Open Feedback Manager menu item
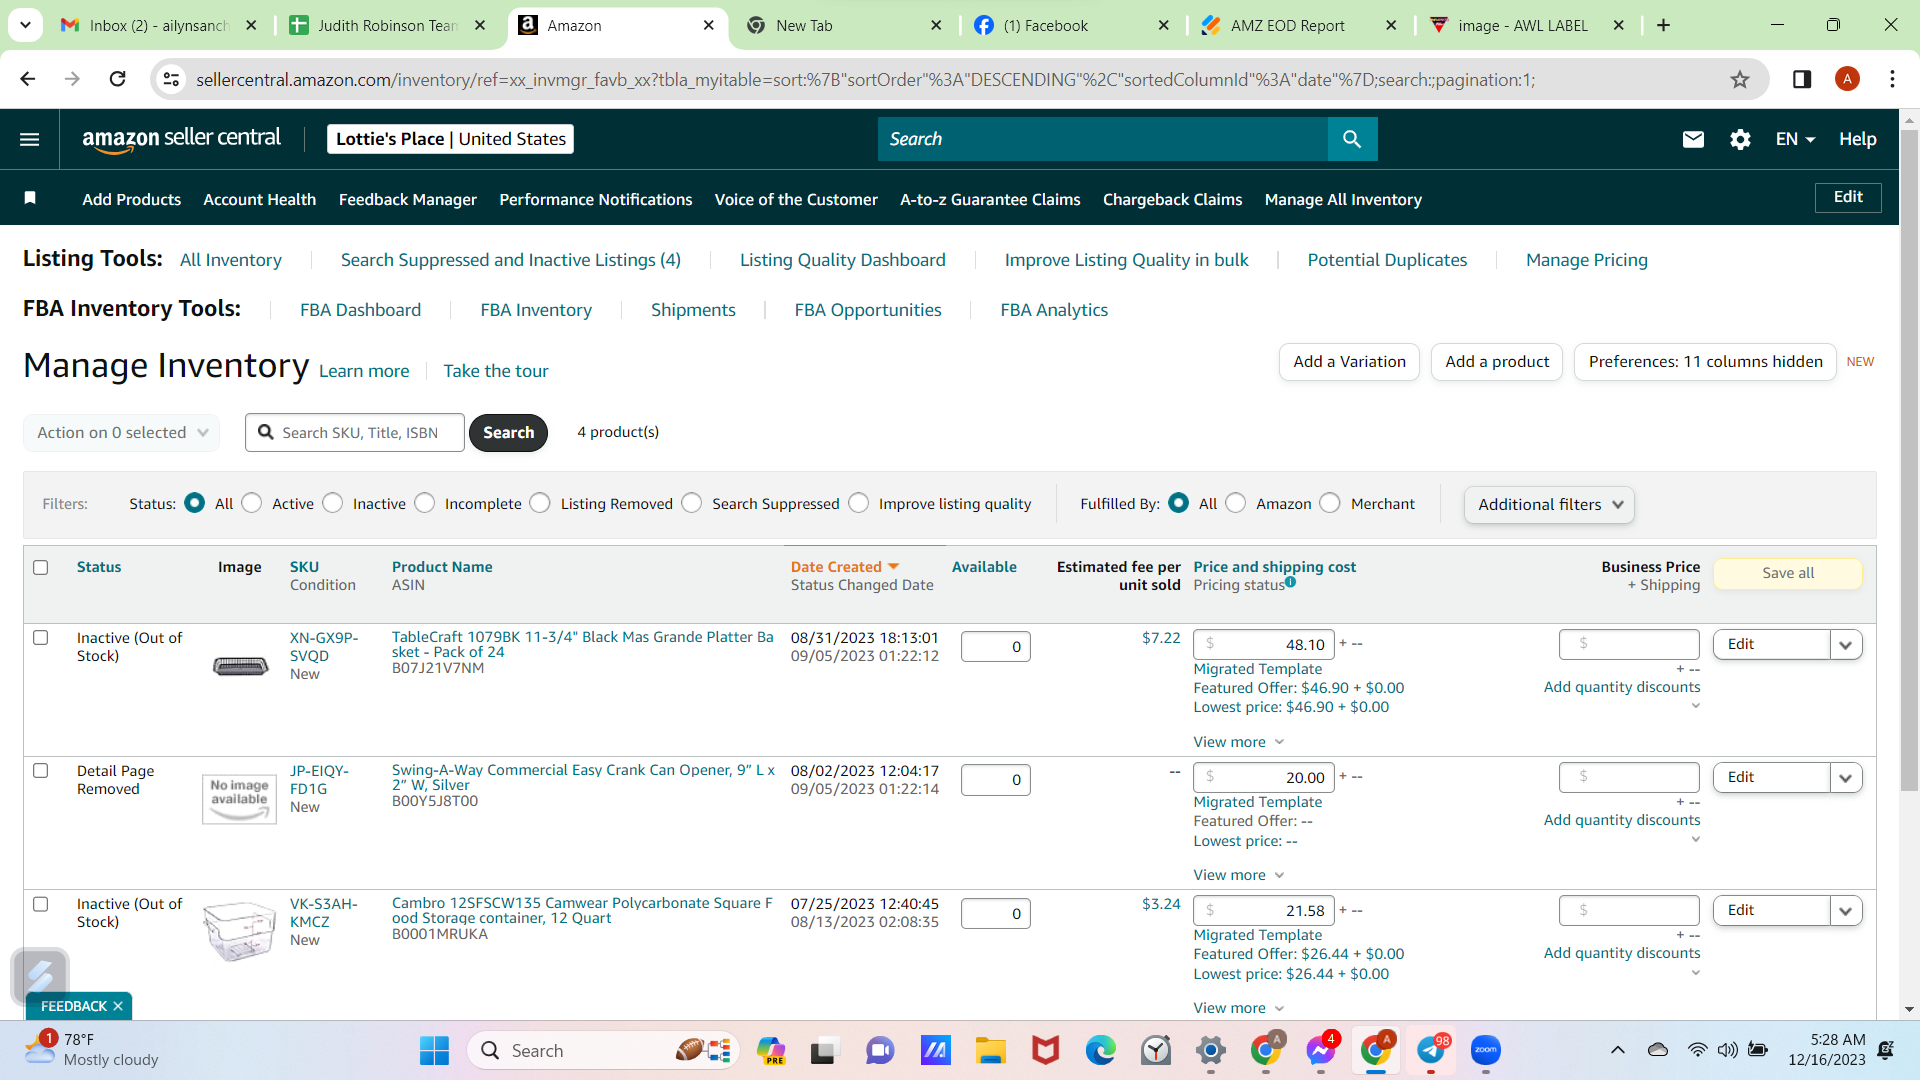The height and width of the screenshot is (1080, 1920). (408, 199)
